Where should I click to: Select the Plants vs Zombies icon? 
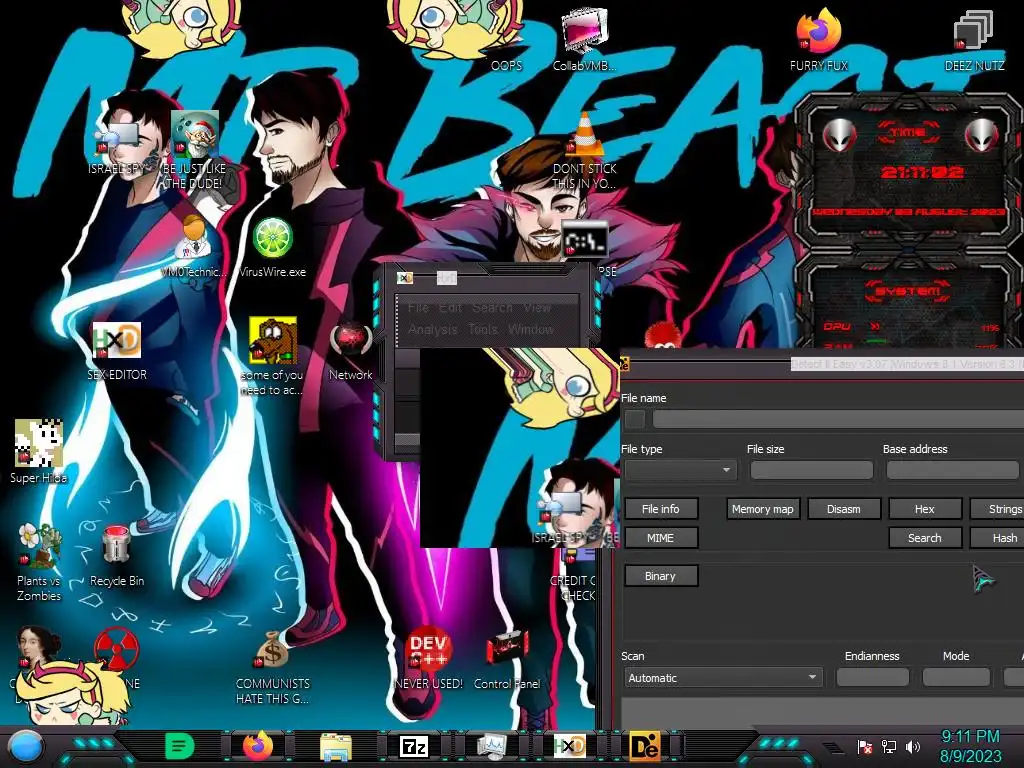tap(39, 560)
